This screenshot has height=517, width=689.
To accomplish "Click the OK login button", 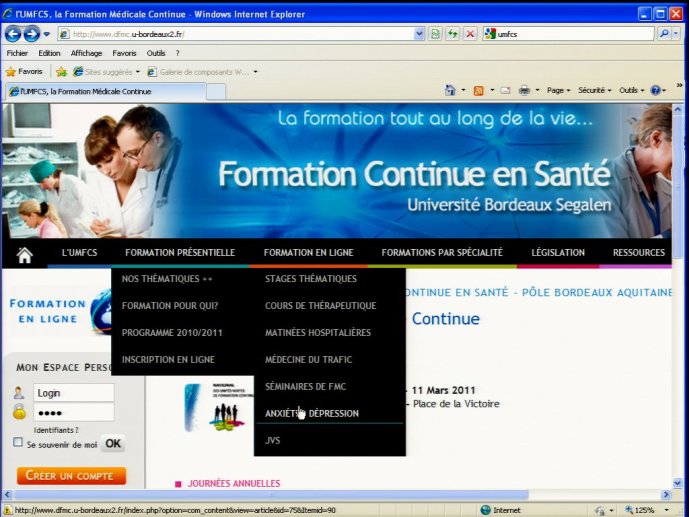I will pos(113,444).
